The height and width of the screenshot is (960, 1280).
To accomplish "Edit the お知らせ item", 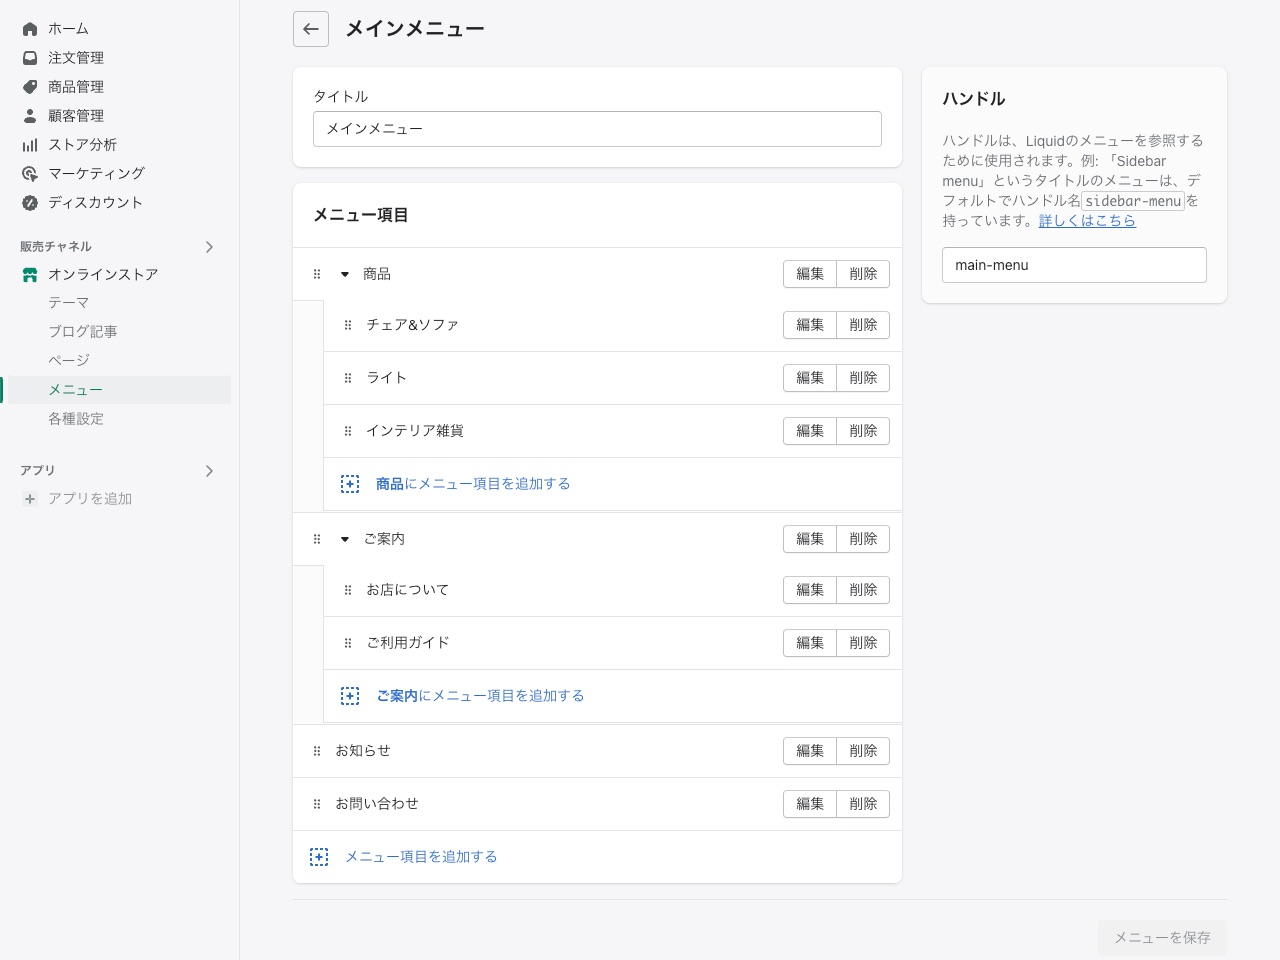I will tap(810, 751).
